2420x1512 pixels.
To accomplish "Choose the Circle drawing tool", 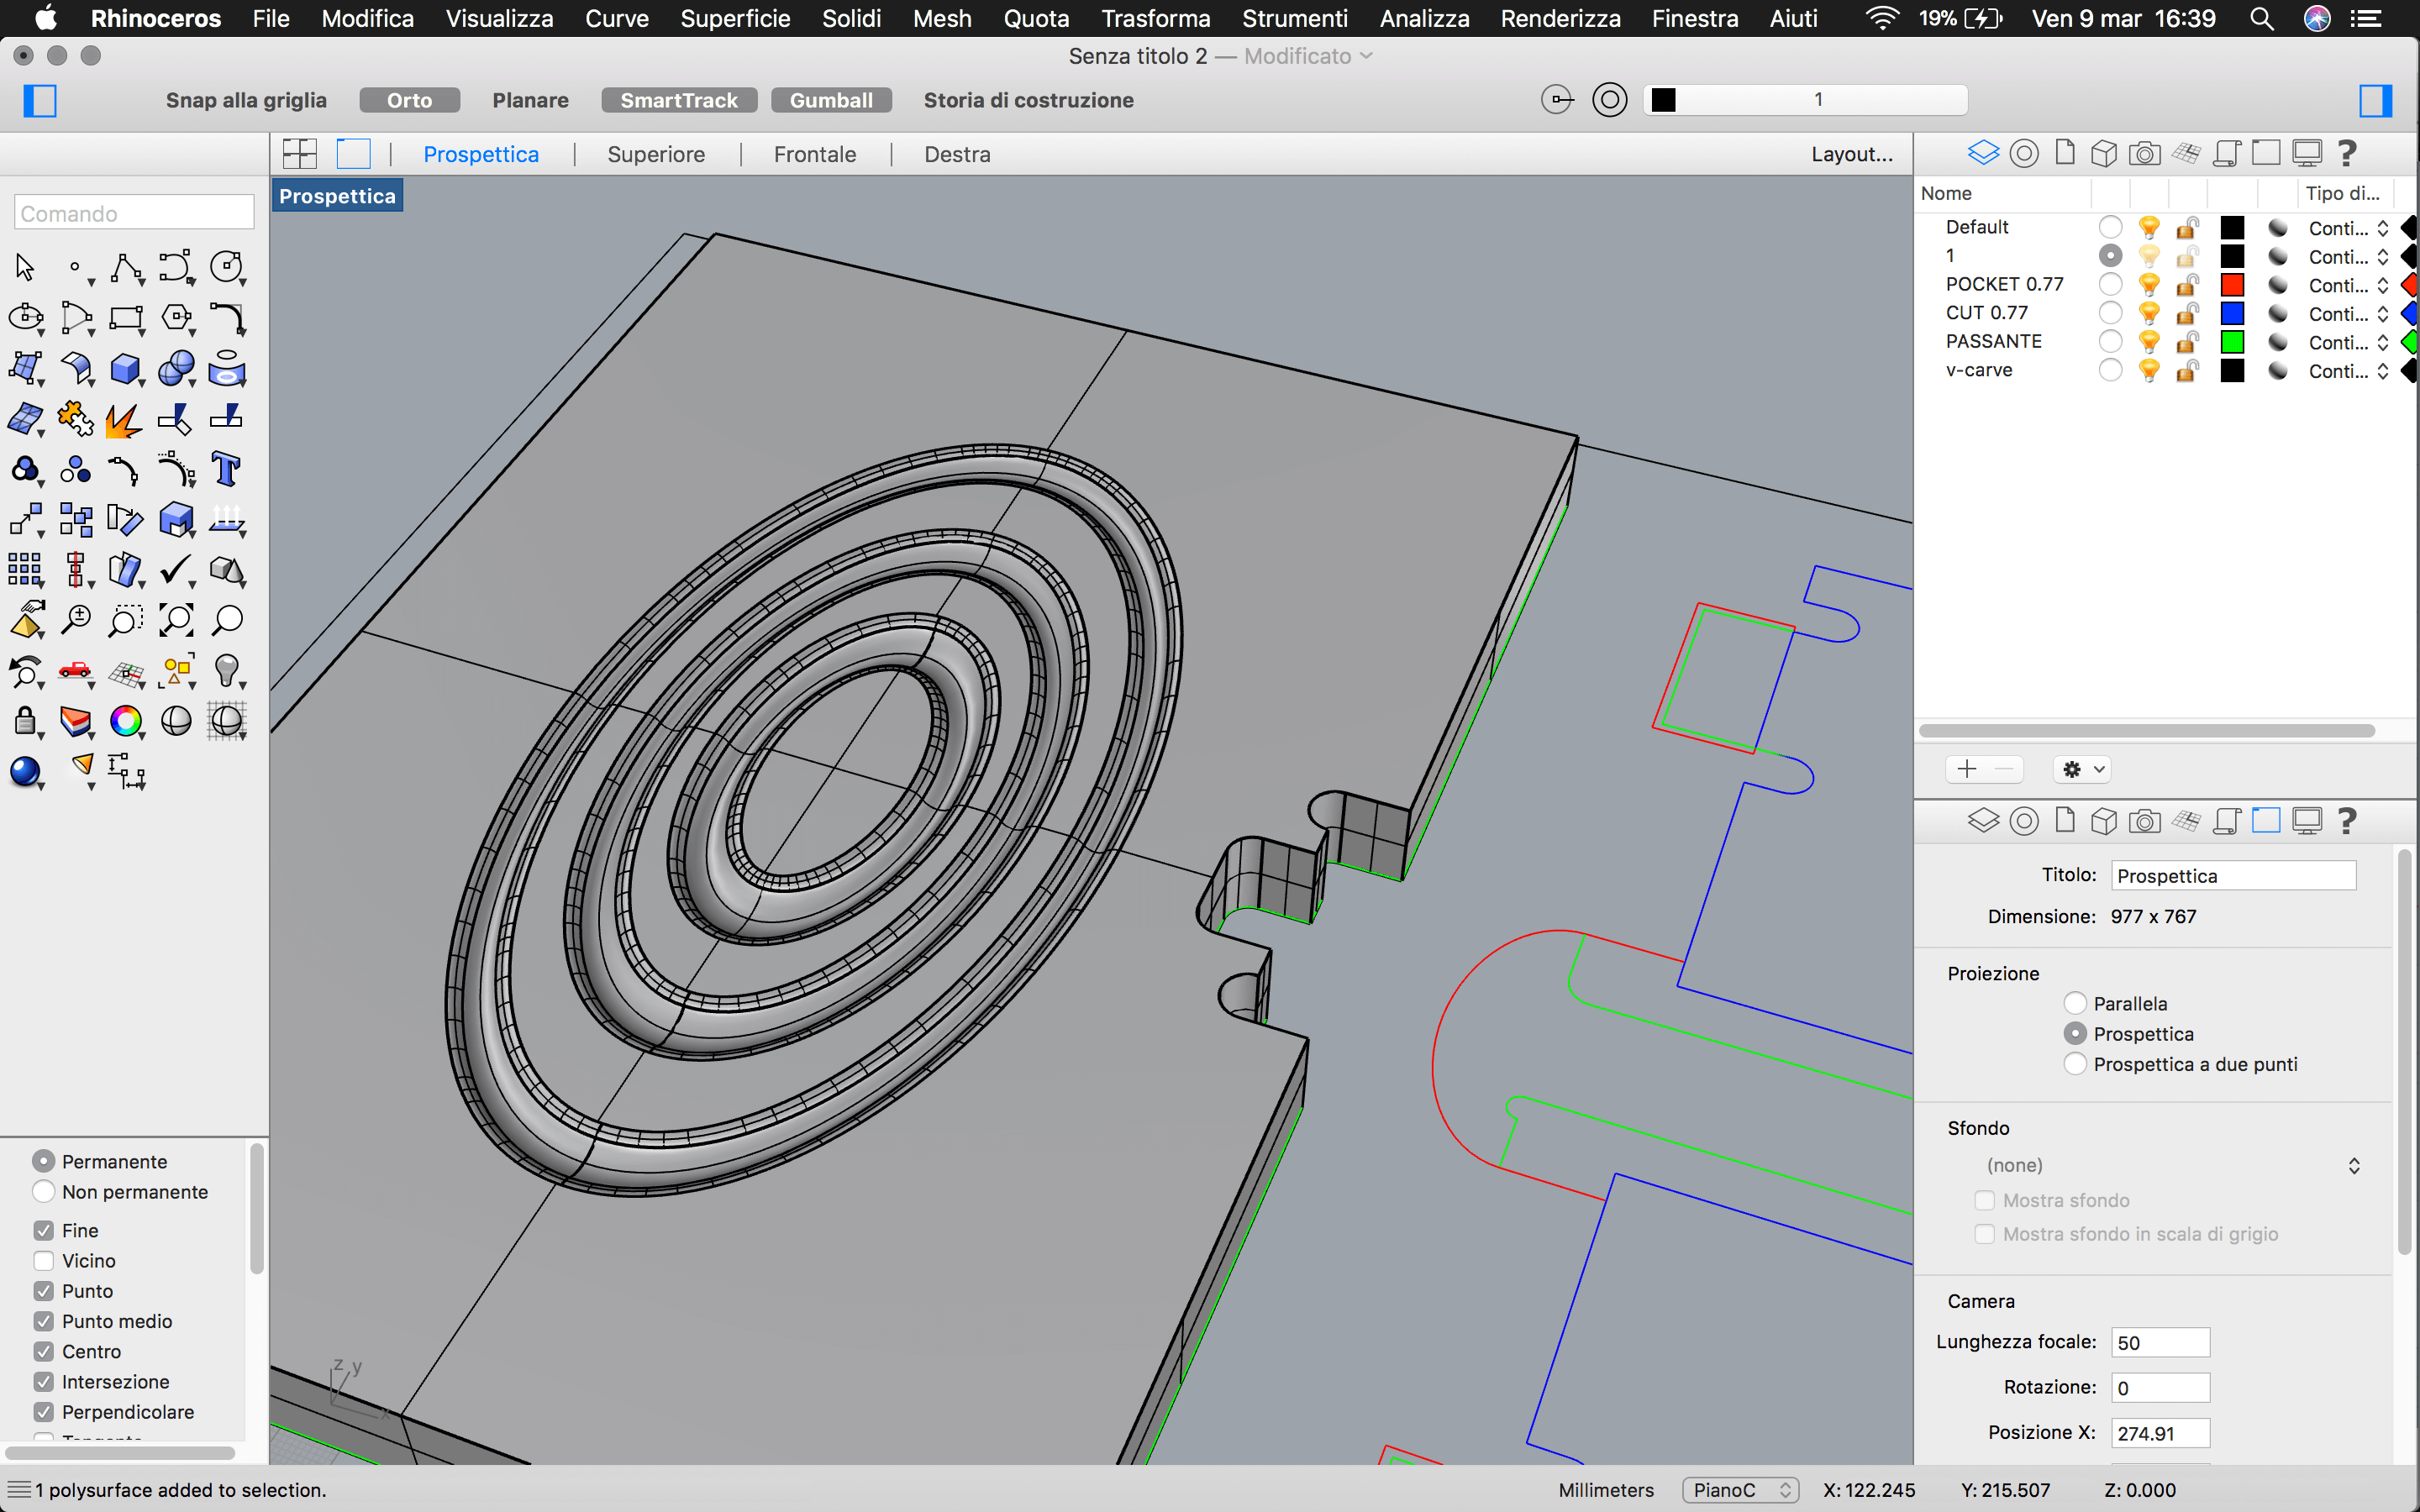I will (227, 268).
